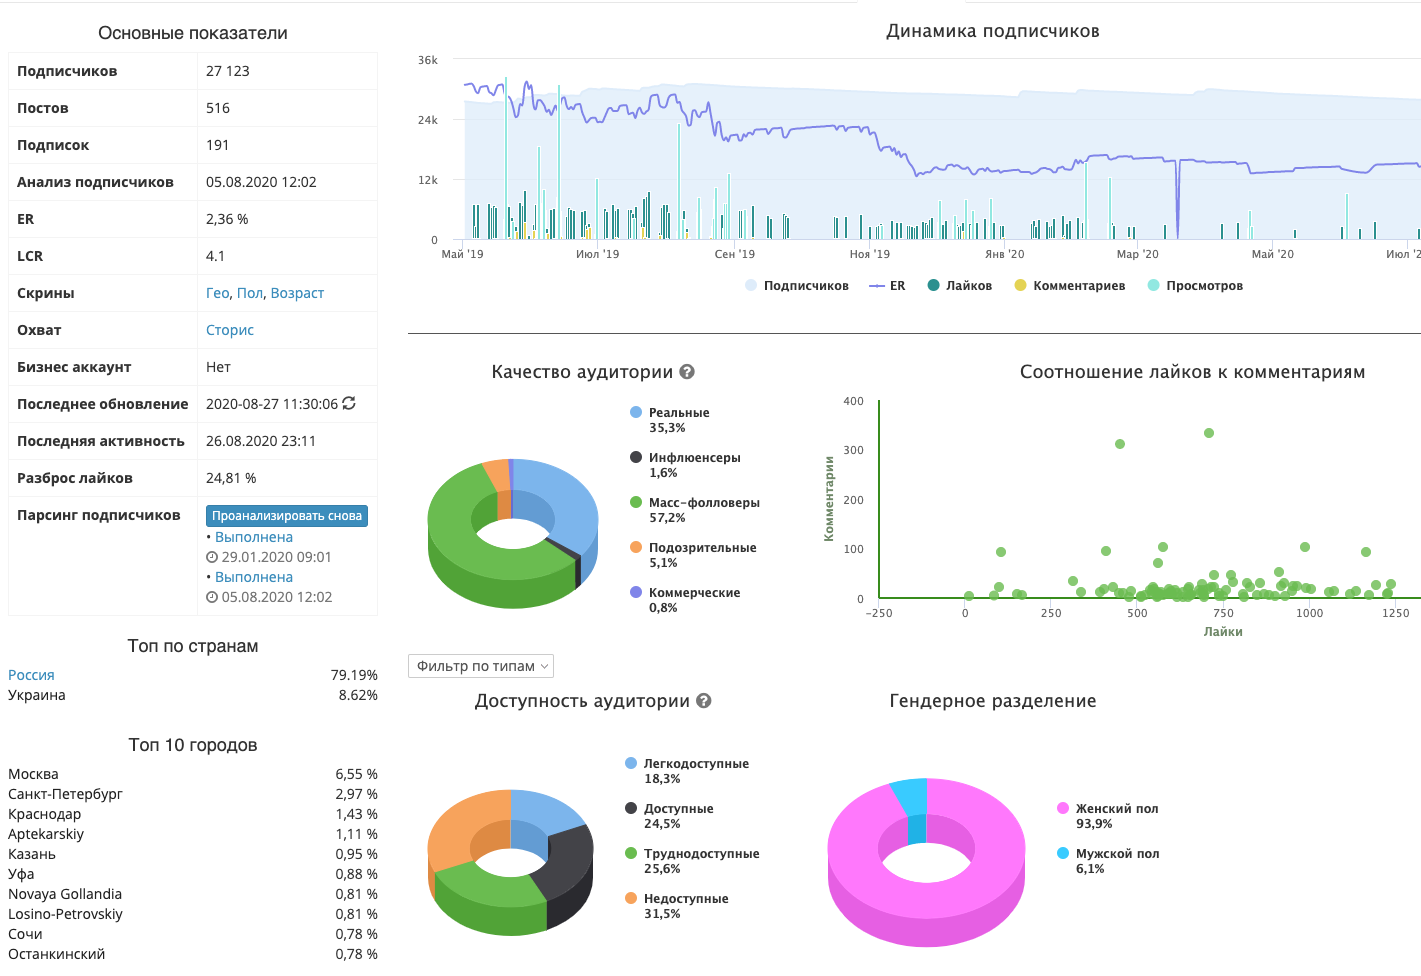Toggle Просмотров series in chart legend
The width and height of the screenshot is (1421, 976).
pyautogui.click(x=1195, y=286)
